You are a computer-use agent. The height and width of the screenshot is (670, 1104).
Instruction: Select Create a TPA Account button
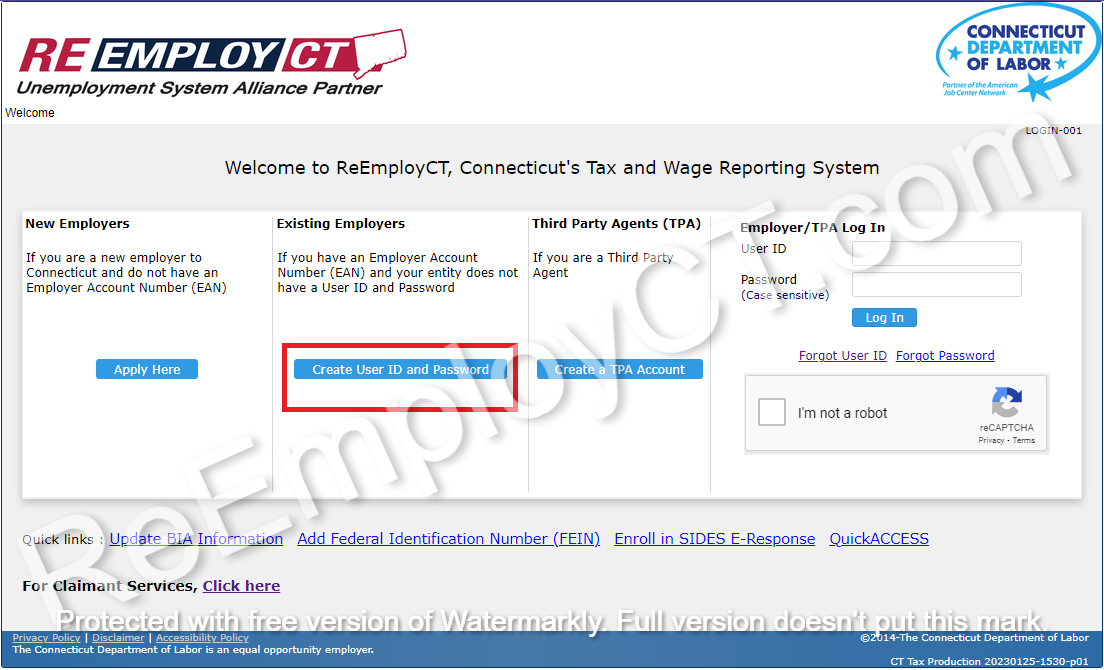point(620,370)
